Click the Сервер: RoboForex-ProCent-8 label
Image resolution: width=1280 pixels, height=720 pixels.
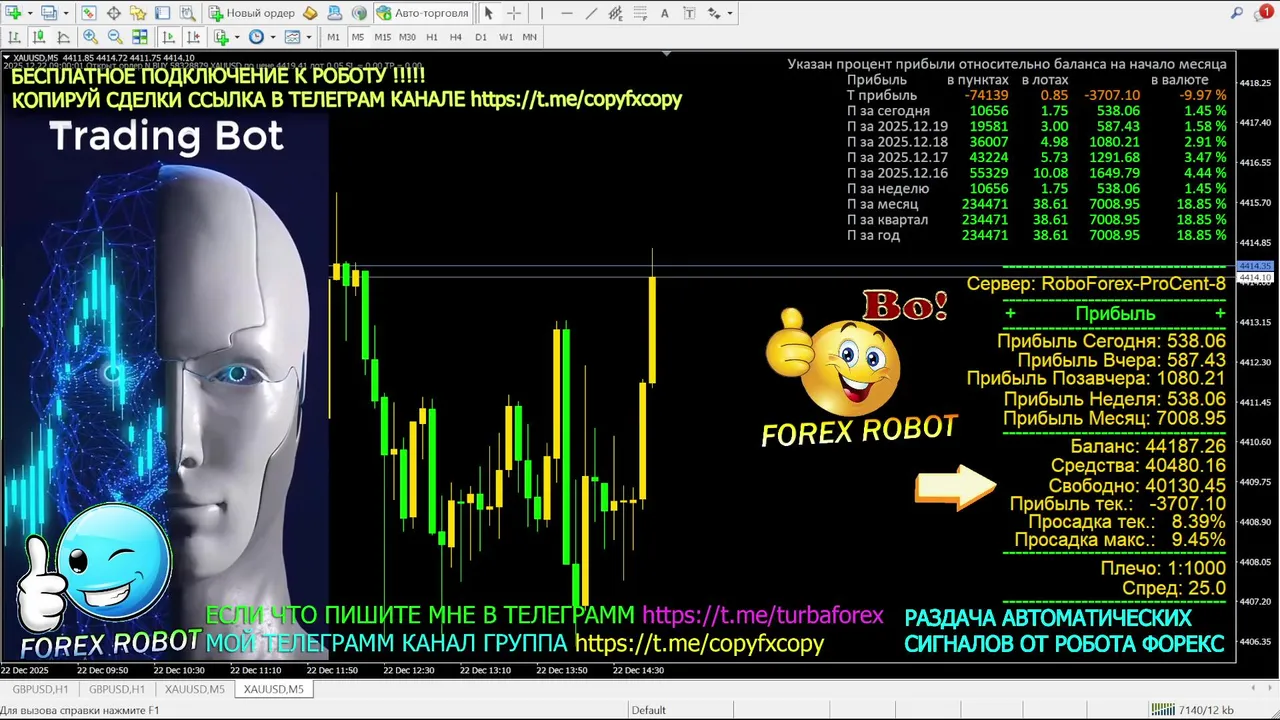pos(1096,284)
